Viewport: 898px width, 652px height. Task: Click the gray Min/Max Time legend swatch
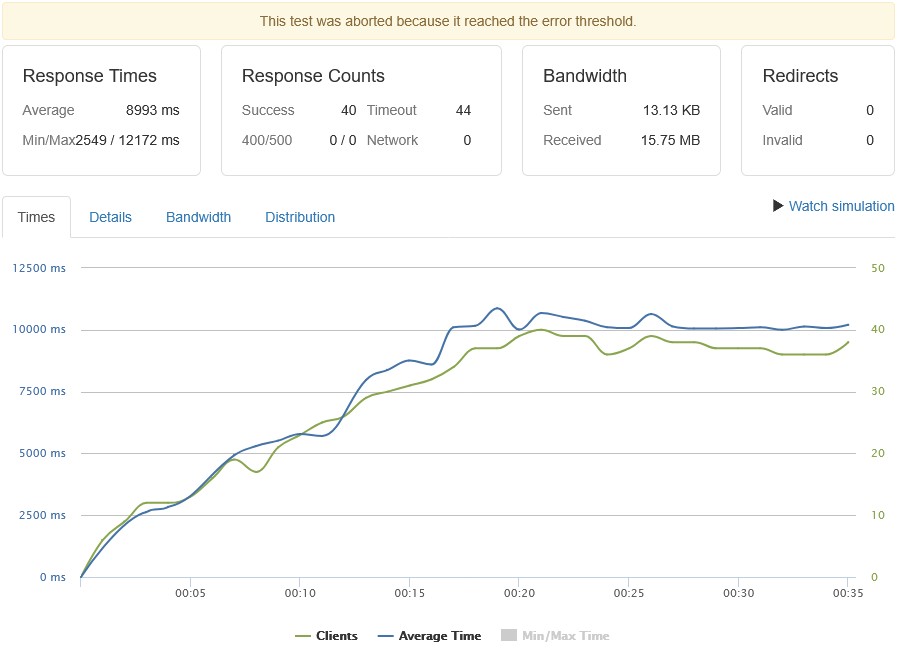tap(508, 635)
